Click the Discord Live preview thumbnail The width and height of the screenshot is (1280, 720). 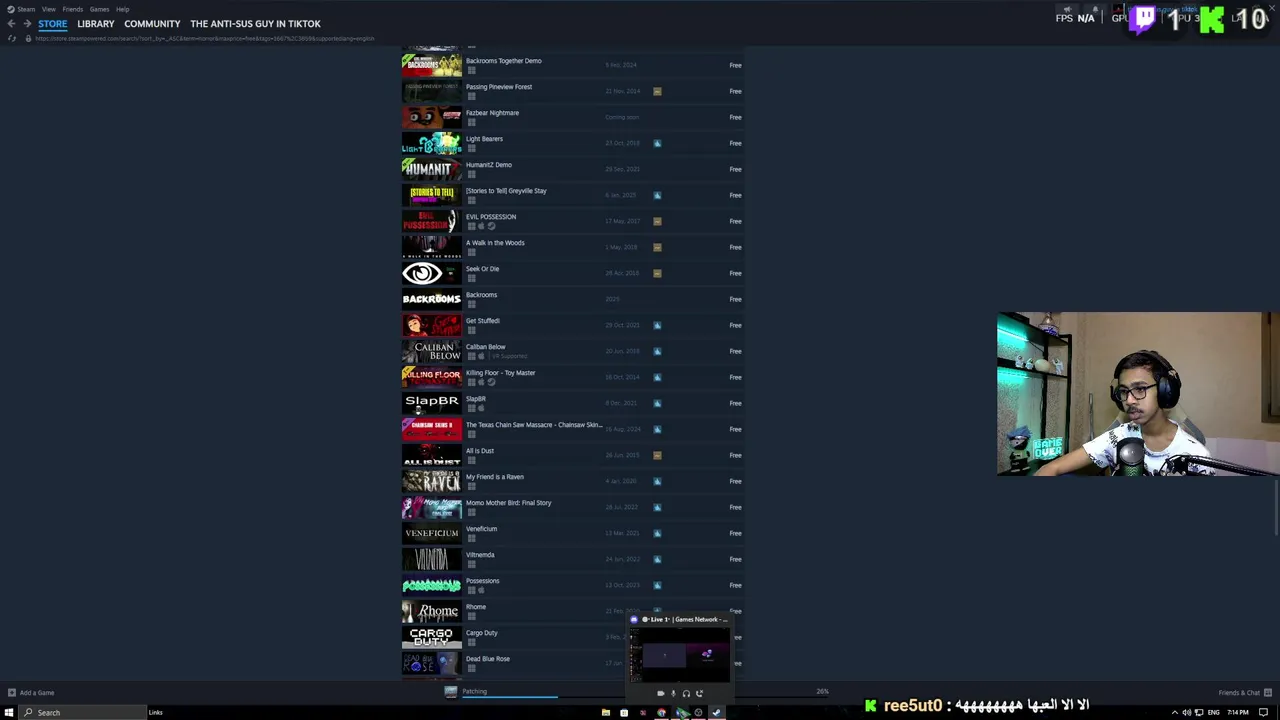[x=681, y=655]
